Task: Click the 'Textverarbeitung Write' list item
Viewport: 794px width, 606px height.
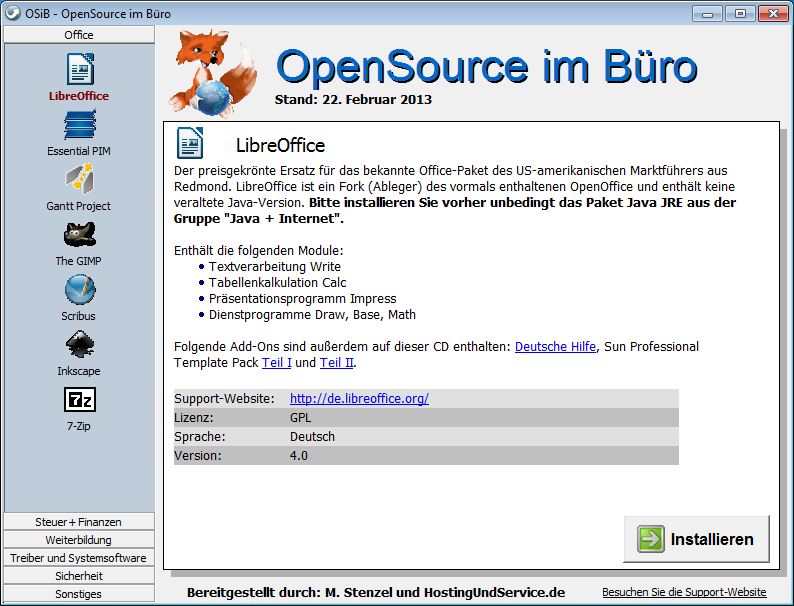Action: pyautogui.click(x=274, y=267)
